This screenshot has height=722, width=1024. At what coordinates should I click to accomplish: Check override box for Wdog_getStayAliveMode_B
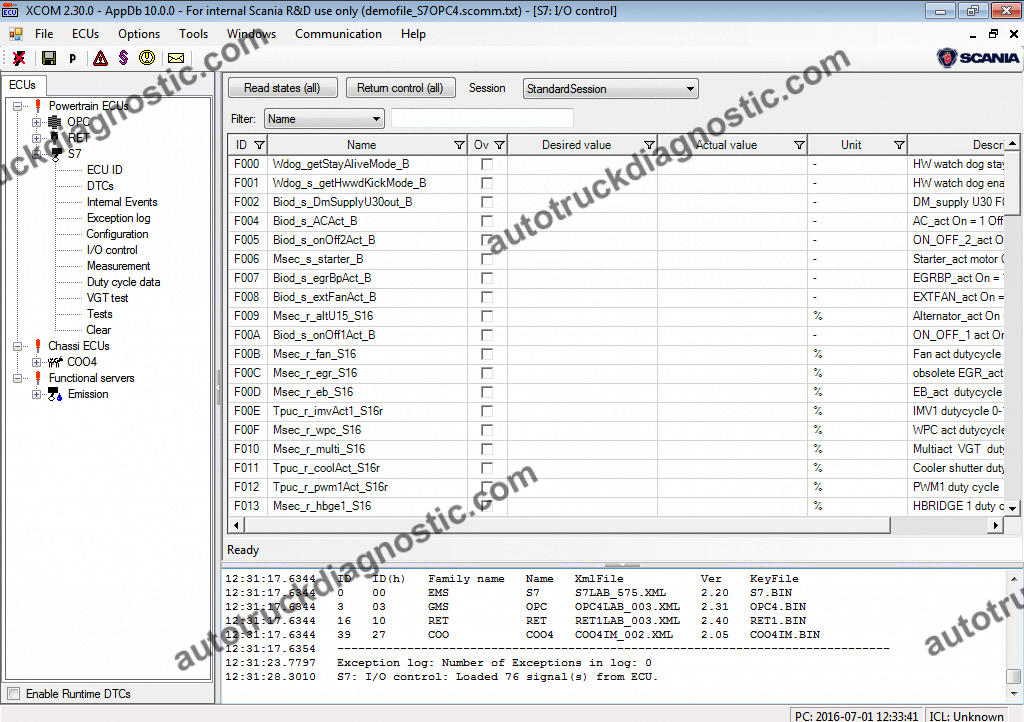[x=487, y=164]
